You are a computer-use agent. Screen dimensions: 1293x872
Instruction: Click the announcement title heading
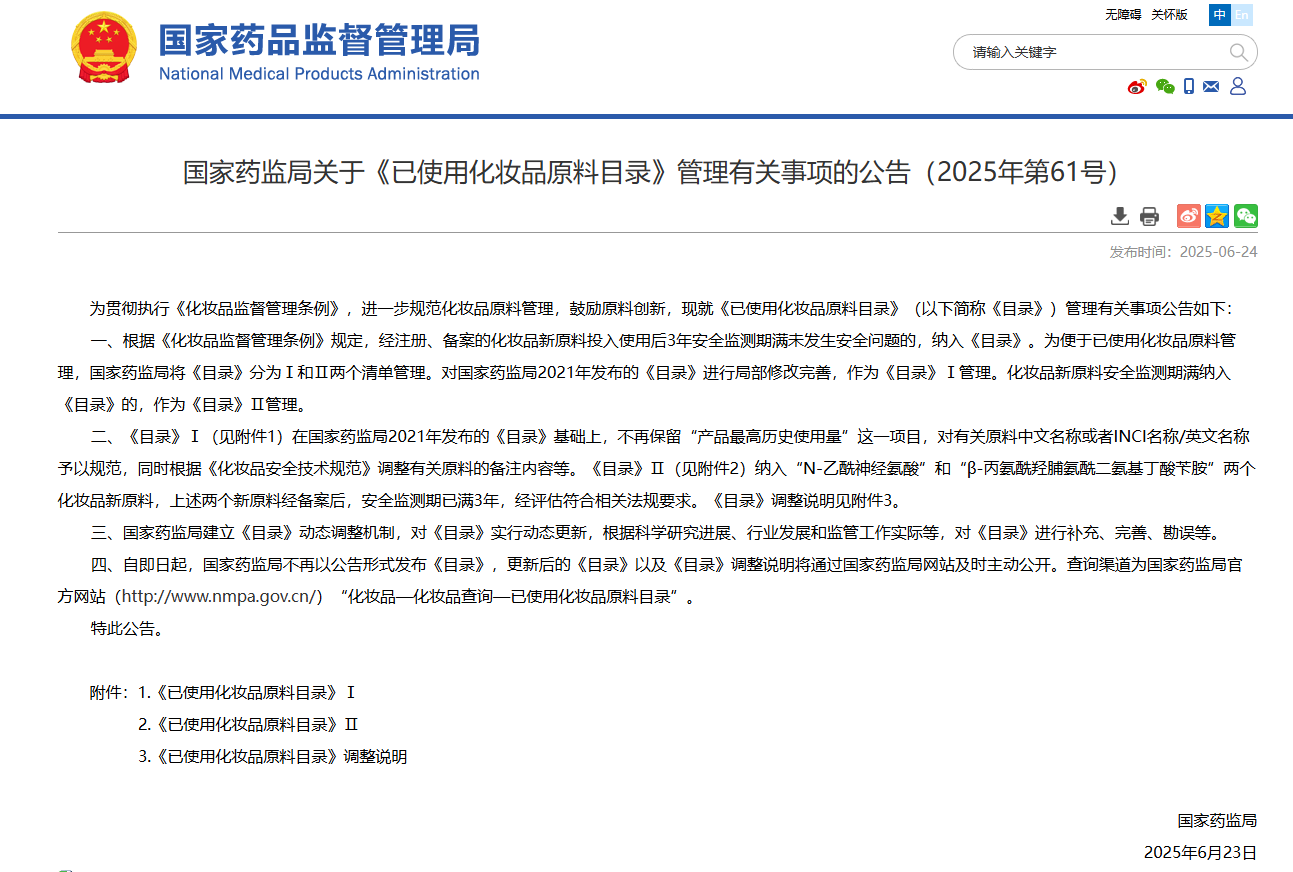pyautogui.click(x=650, y=172)
